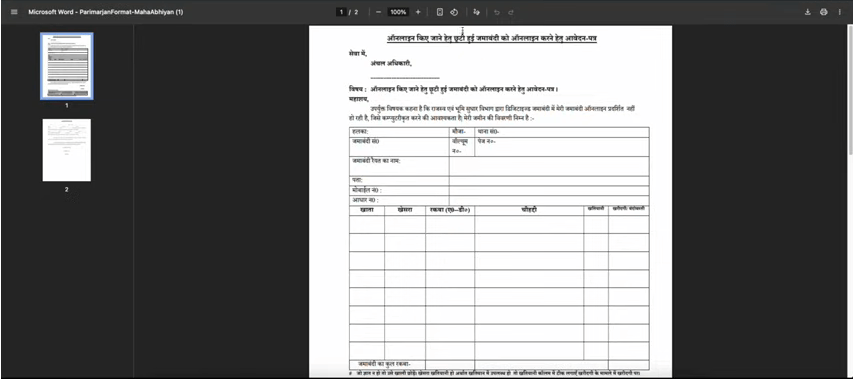Click the undo arrow icon
Screen dimensions: 853x379
pyautogui.click(x=497, y=12)
